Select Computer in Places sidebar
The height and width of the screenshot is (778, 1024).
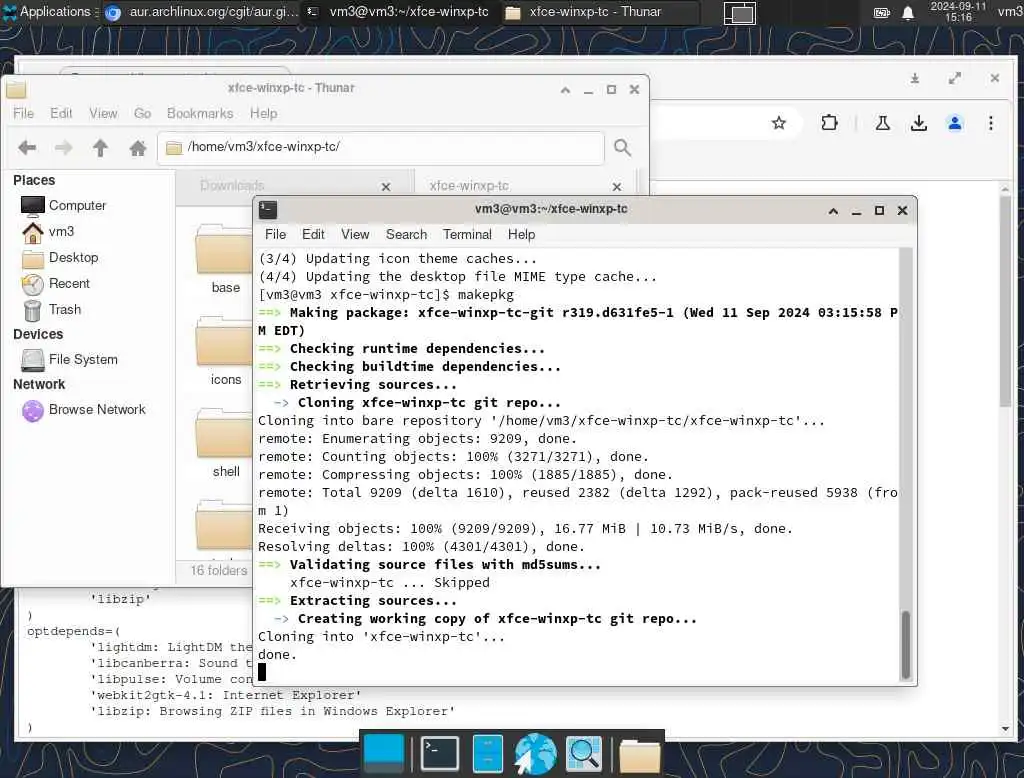pyautogui.click(x=63, y=205)
